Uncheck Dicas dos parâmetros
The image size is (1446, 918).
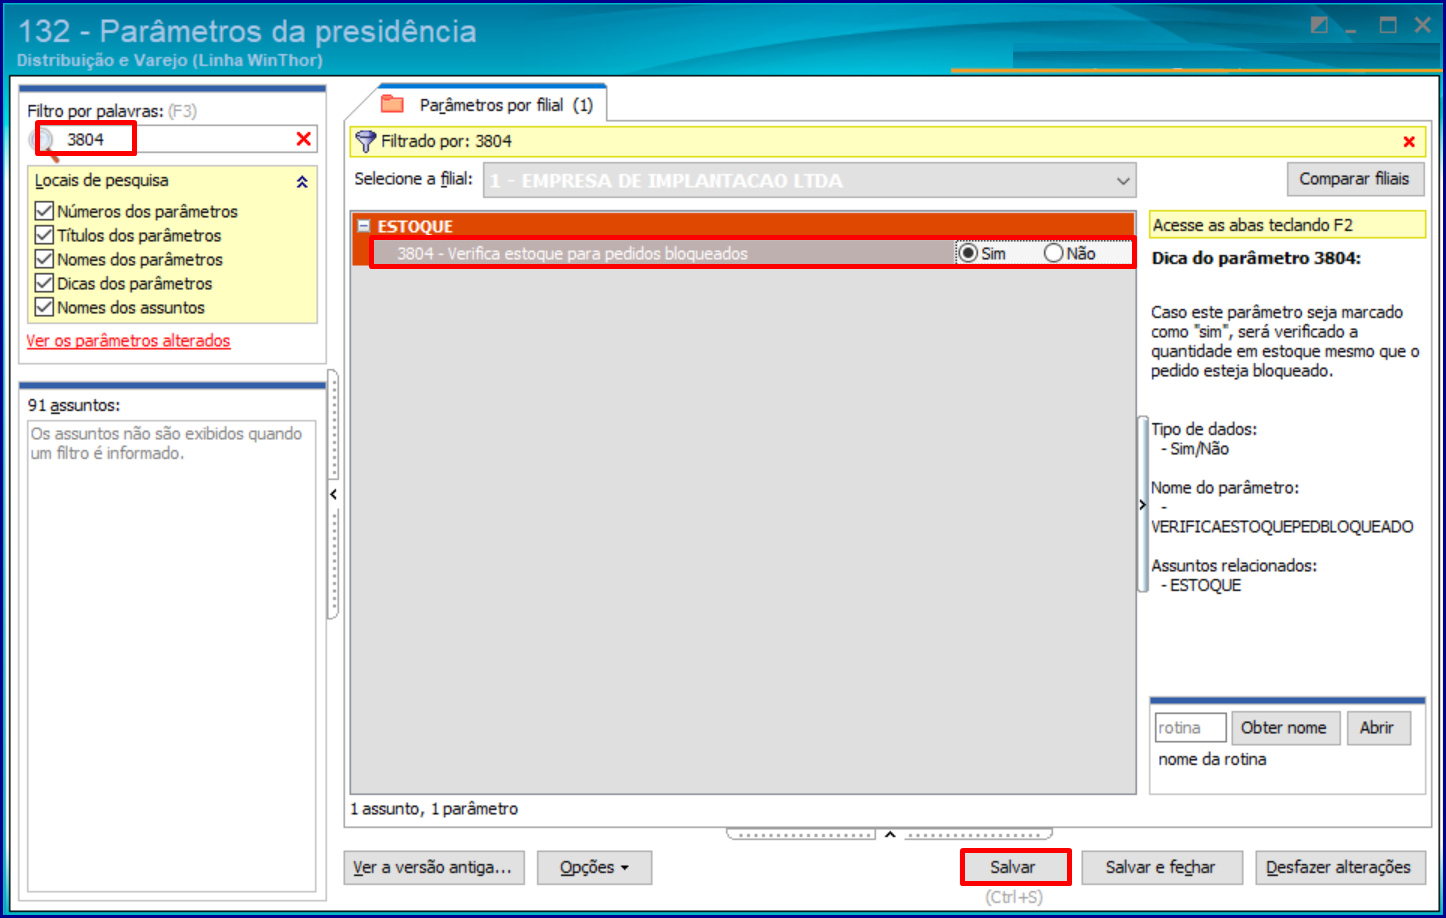(x=44, y=283)
